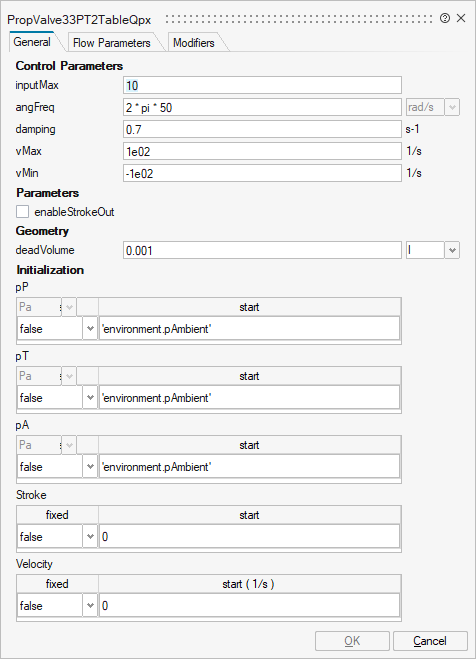Expand the pT fixed false dropdown
The image size is (476, 659).
click(90, 398)
